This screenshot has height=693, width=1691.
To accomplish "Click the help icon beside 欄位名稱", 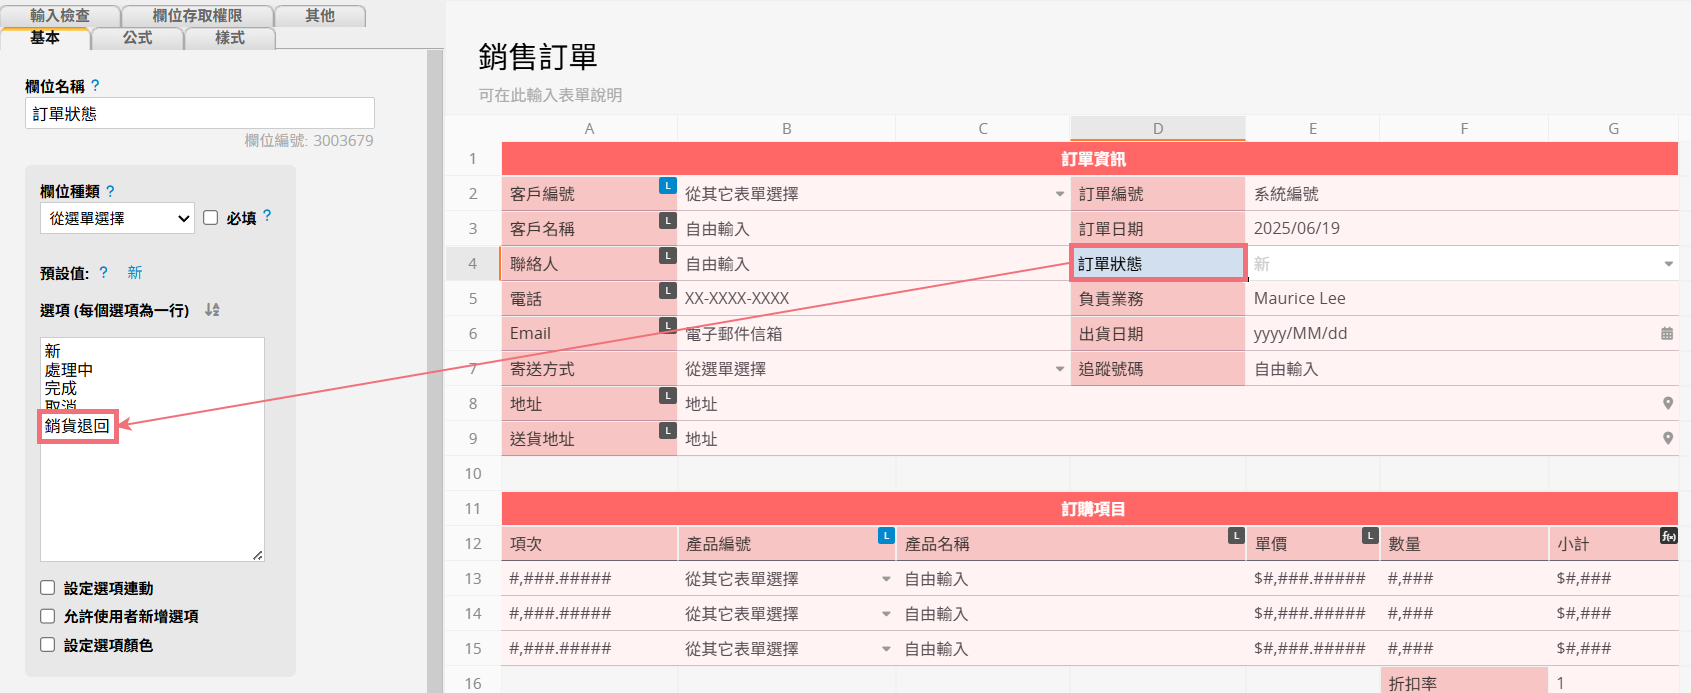I will (95, 86).
